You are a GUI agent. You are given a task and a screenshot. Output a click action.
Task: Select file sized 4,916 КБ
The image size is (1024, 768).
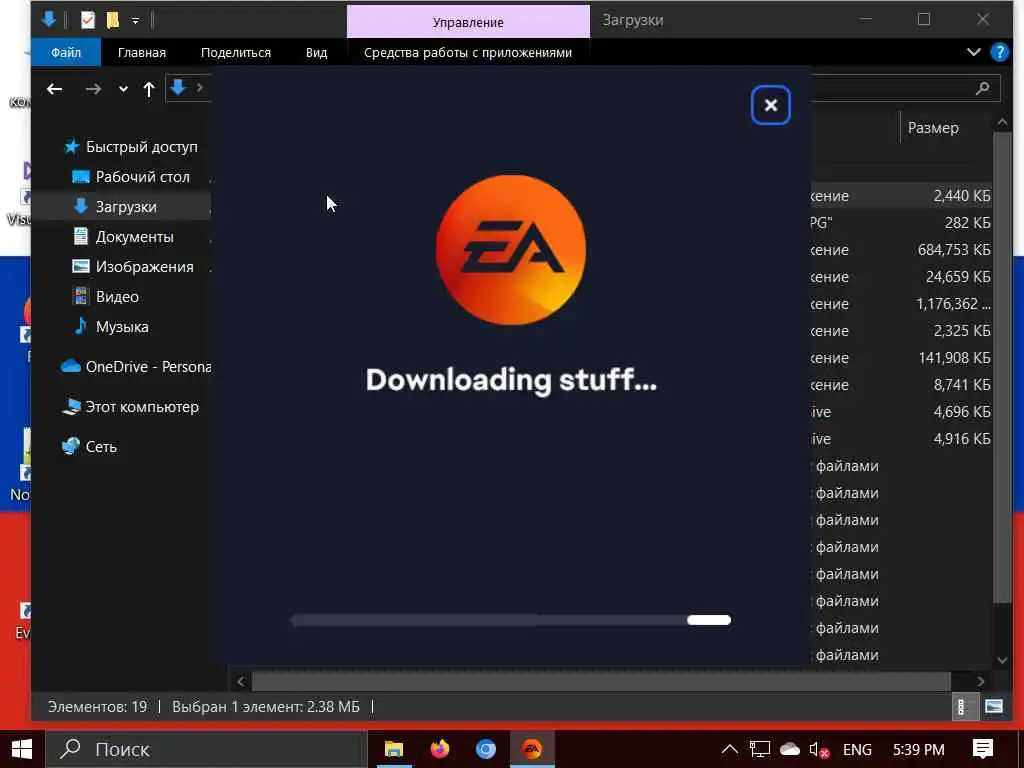click(x=961, y=439)
